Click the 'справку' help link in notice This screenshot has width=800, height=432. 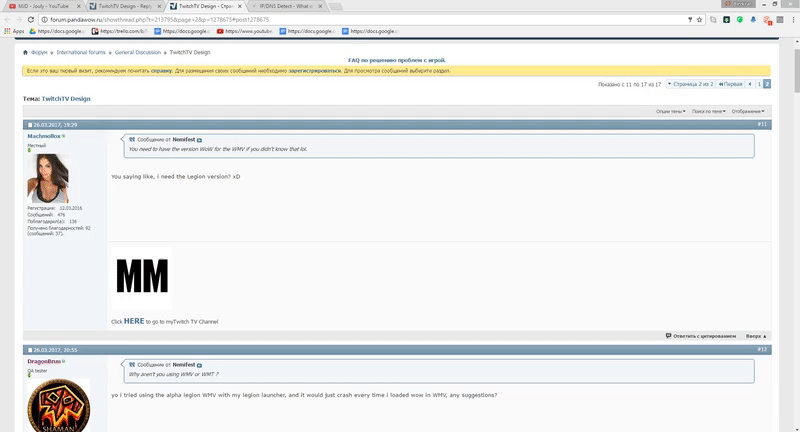pos(161,71)
